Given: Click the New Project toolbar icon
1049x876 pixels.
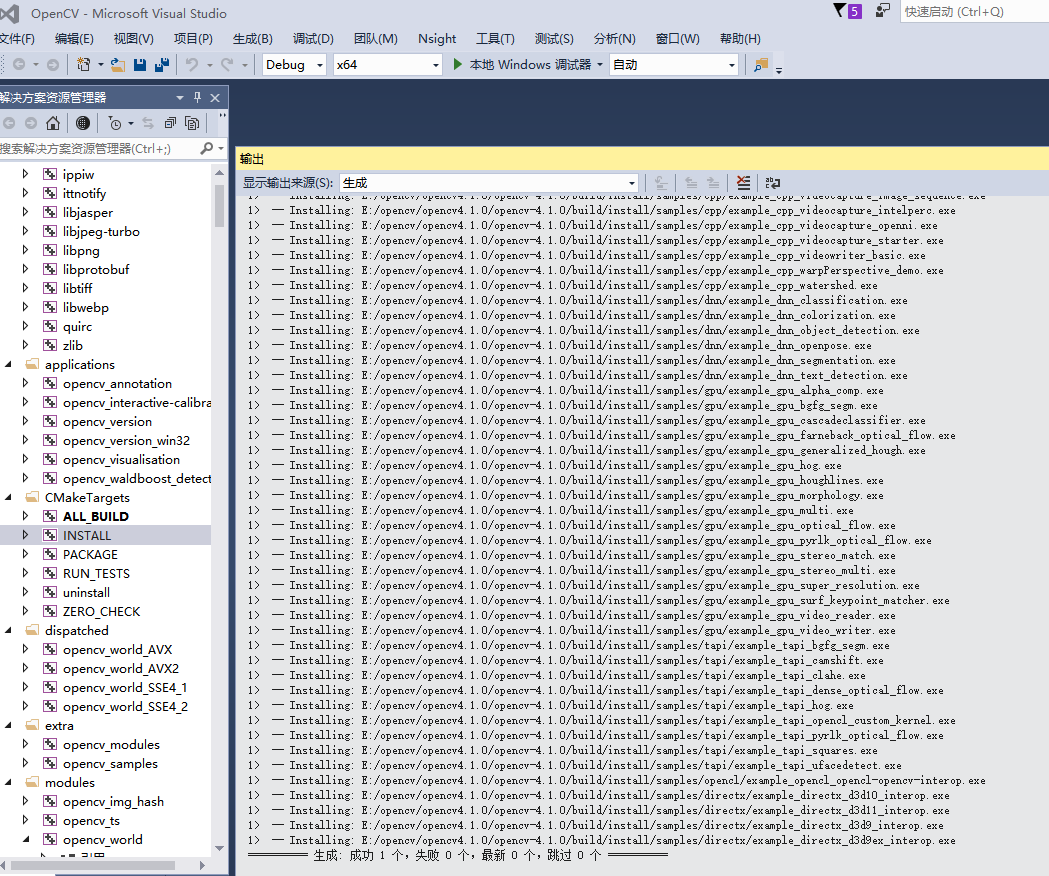Looking at the screenshot, I should pos(84,64).
